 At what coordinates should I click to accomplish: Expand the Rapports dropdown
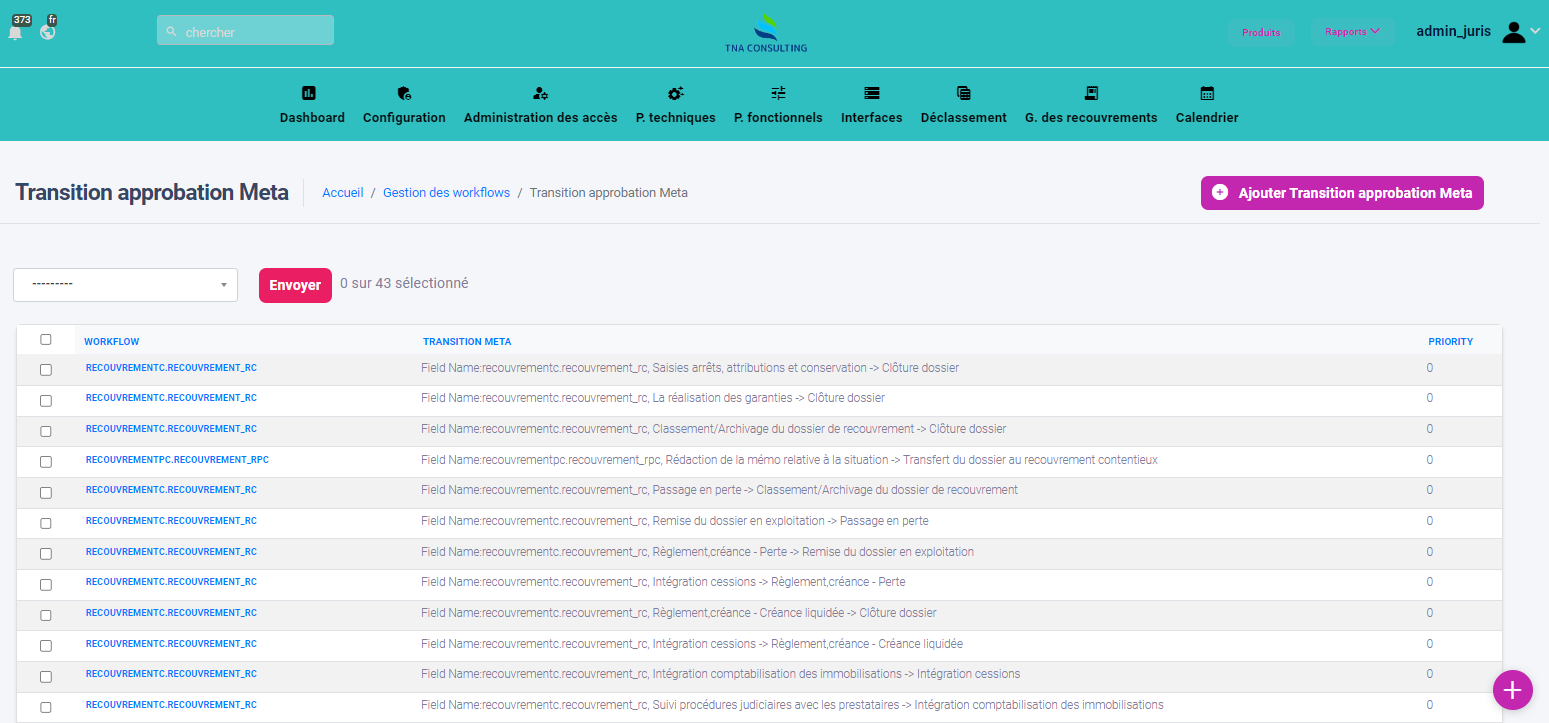(1352, 32)
